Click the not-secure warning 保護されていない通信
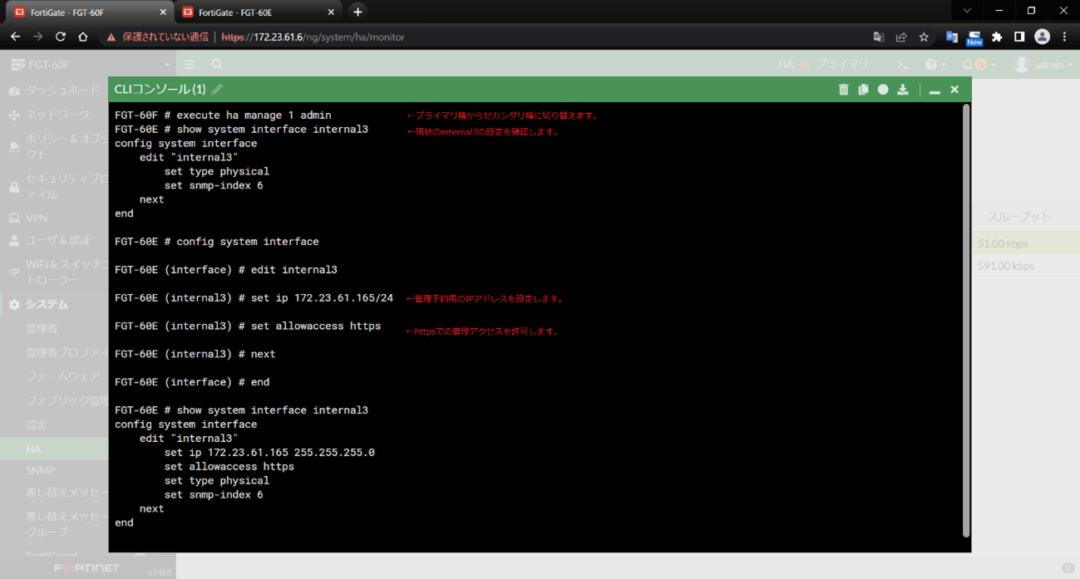The height and width of the screenshot is (579, 1080). tap(158, 37)
